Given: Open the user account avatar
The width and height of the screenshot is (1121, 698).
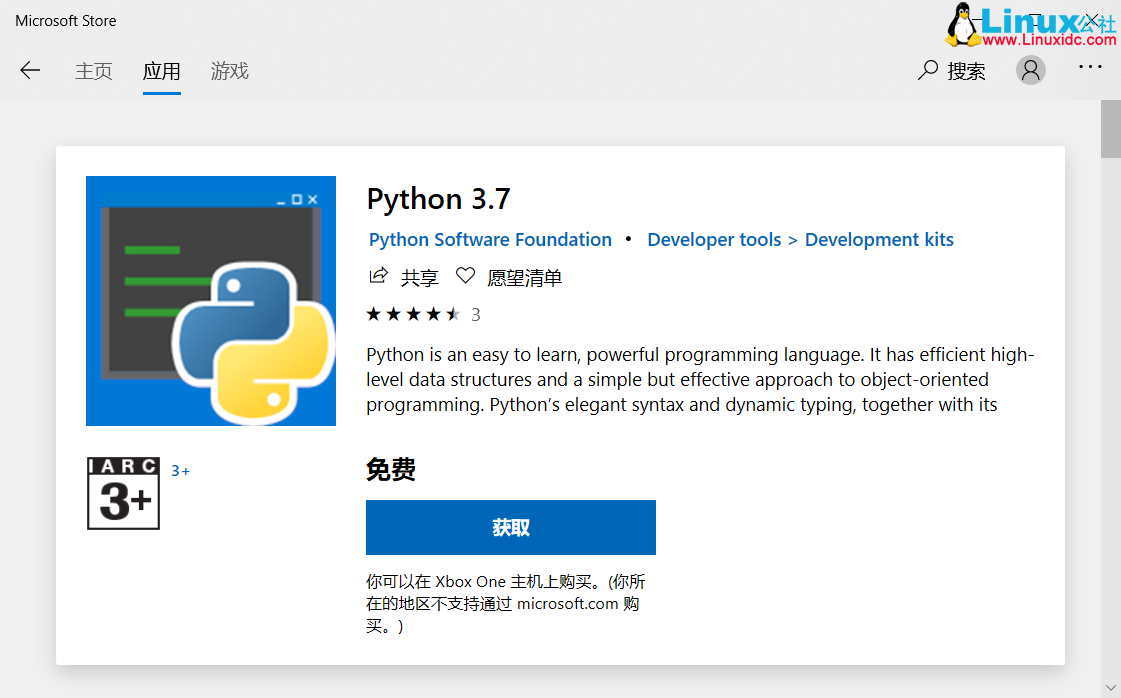Looking at the screenshot, I should pos(1030,70).
